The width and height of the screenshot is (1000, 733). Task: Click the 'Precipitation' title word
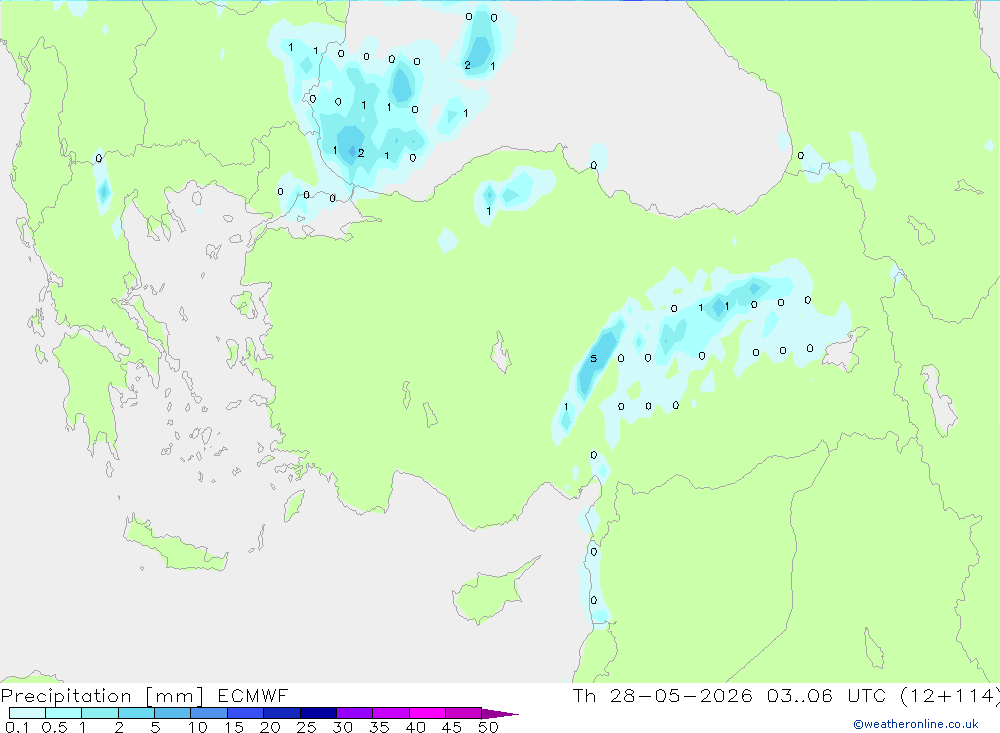click(66, 696)
